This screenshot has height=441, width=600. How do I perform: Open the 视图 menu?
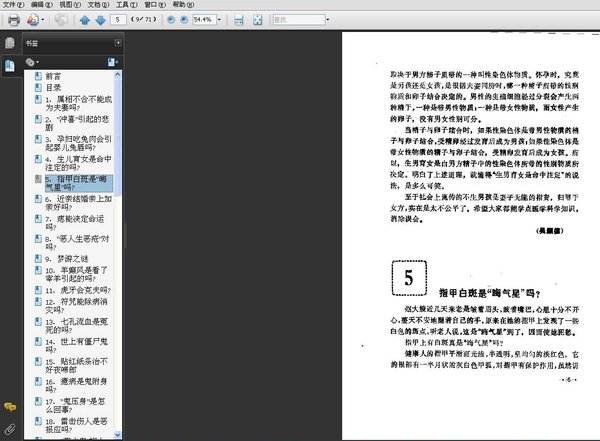(70, 5)
